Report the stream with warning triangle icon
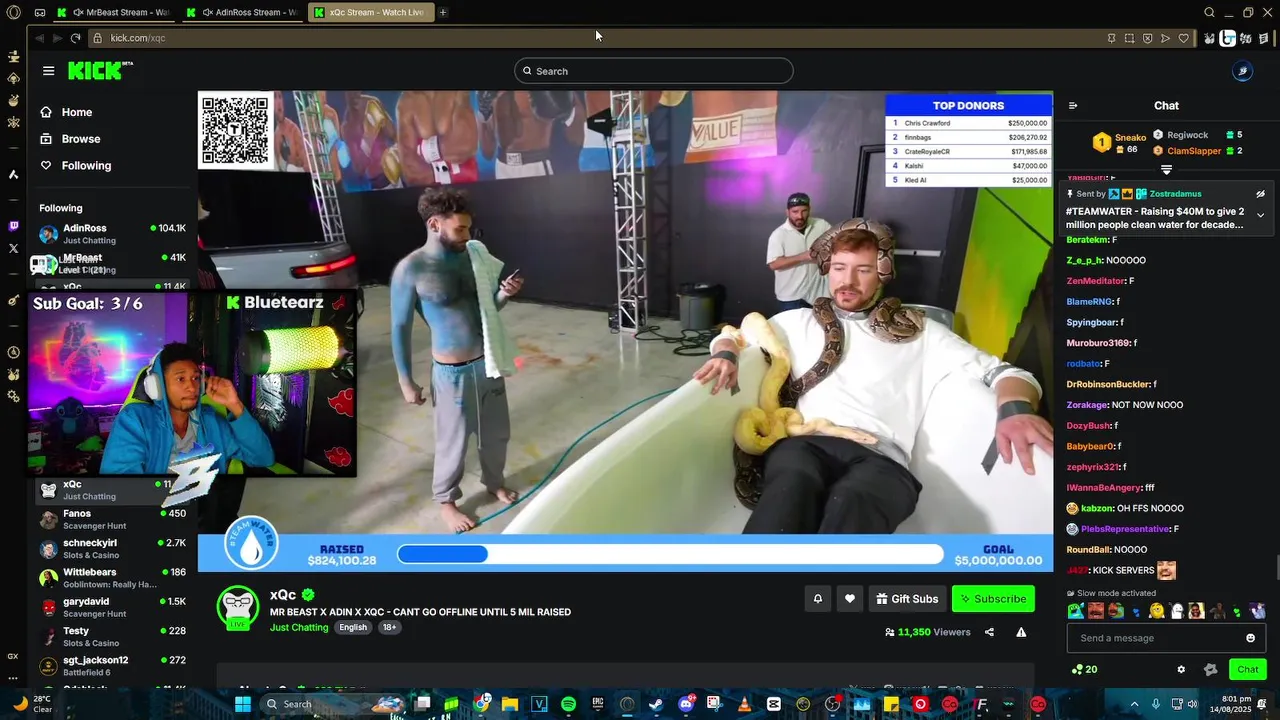The image size is (1280, 720). click(x=1021, y=632)
